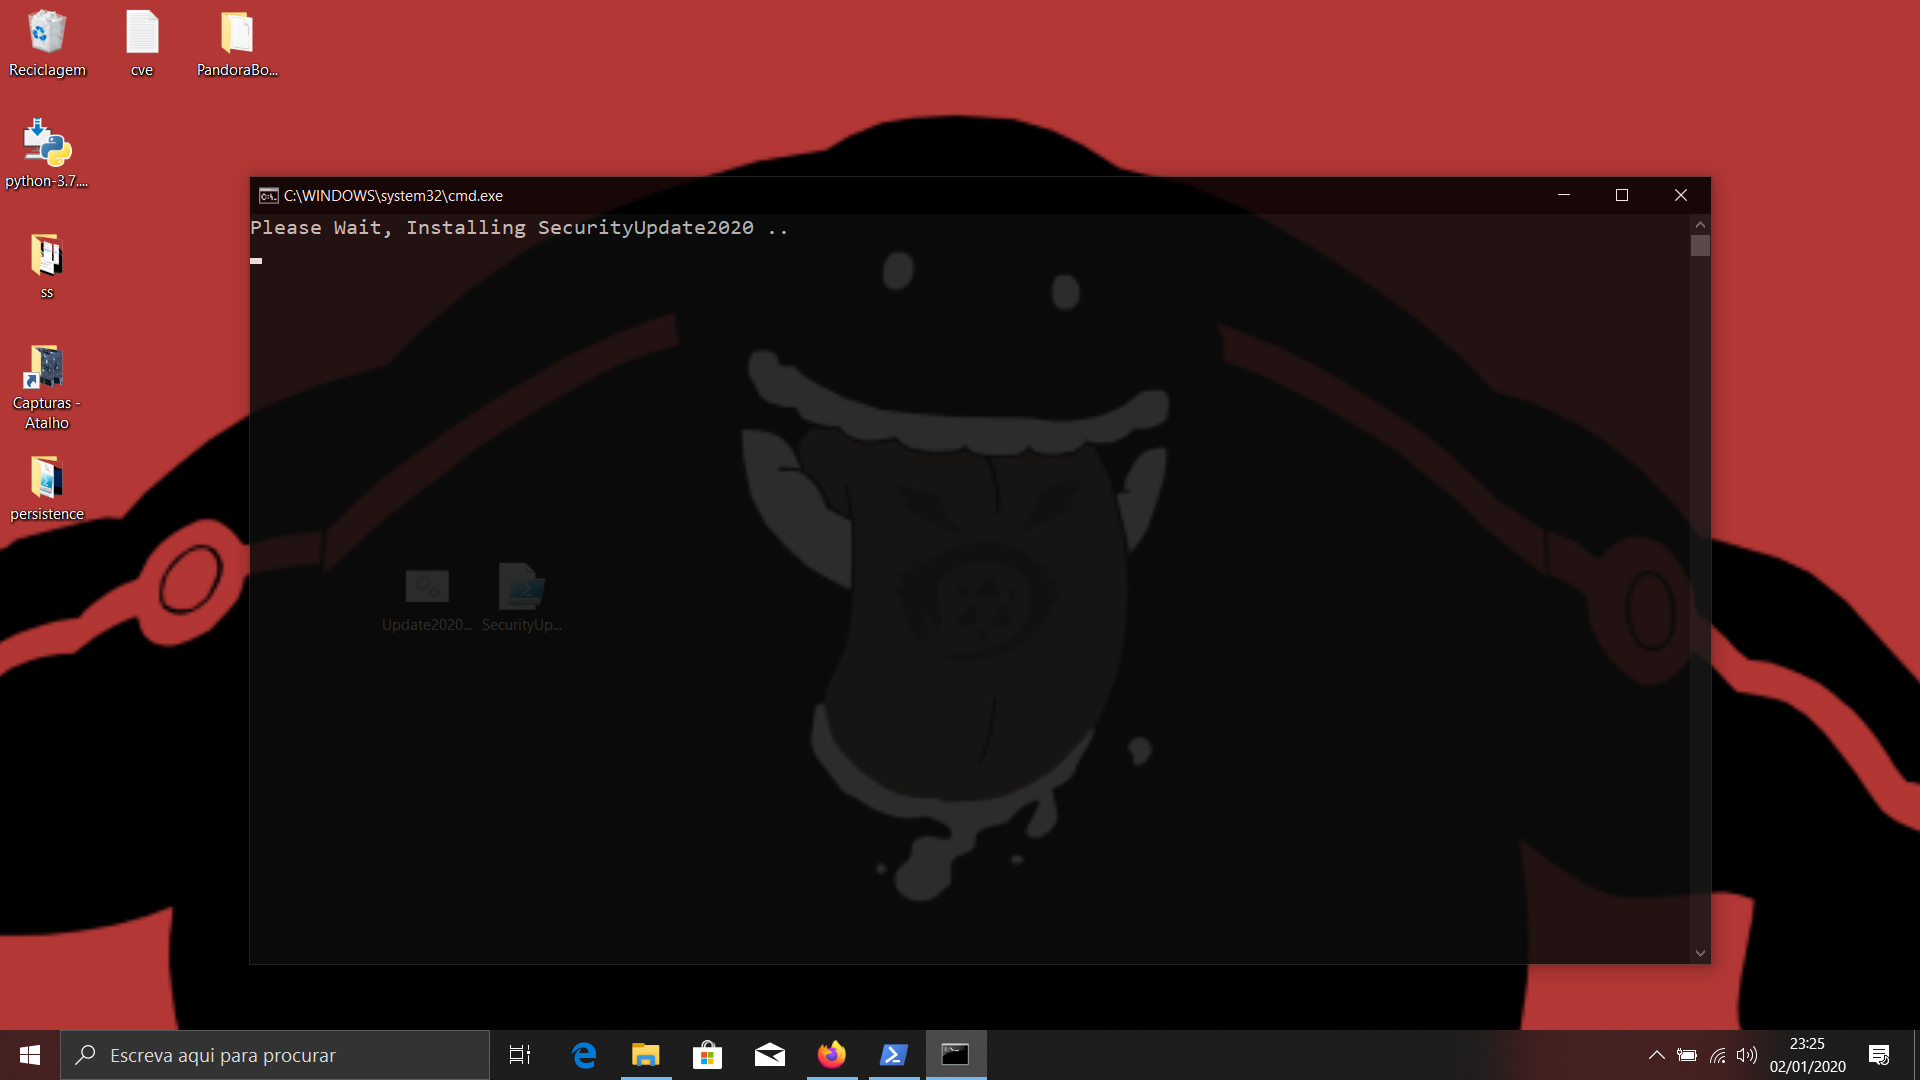This screenshot has width=1920, height=1080.
Task: Launch Microsoft Edge from the taskbar
Action: [x=584, y=1055]
